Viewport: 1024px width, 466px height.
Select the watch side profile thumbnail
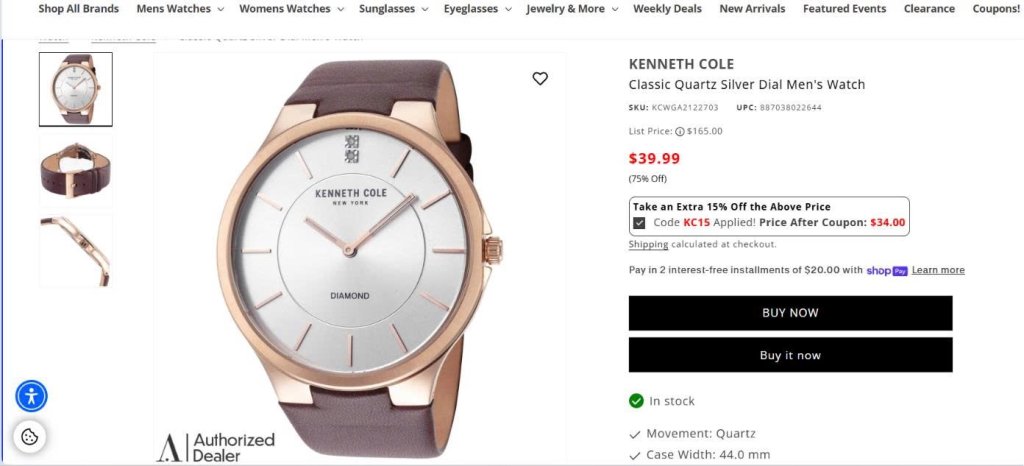[x=76, y=251]
